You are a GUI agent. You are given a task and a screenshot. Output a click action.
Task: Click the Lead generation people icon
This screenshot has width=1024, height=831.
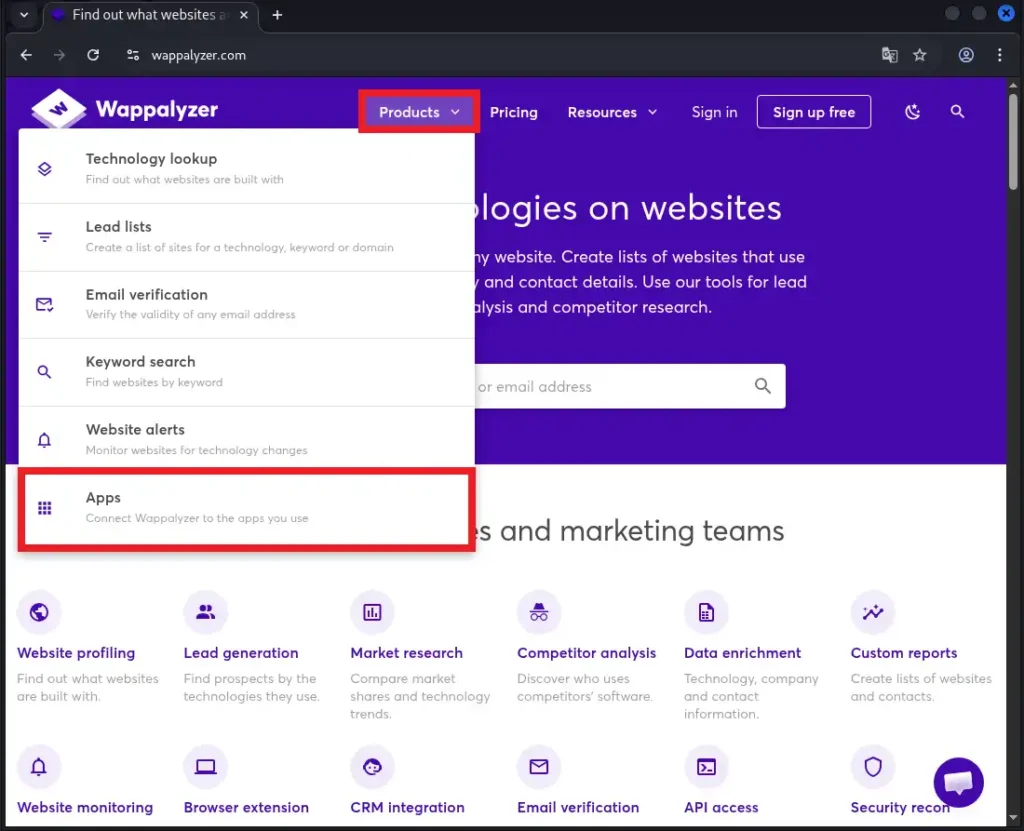[x=206, y=612]
